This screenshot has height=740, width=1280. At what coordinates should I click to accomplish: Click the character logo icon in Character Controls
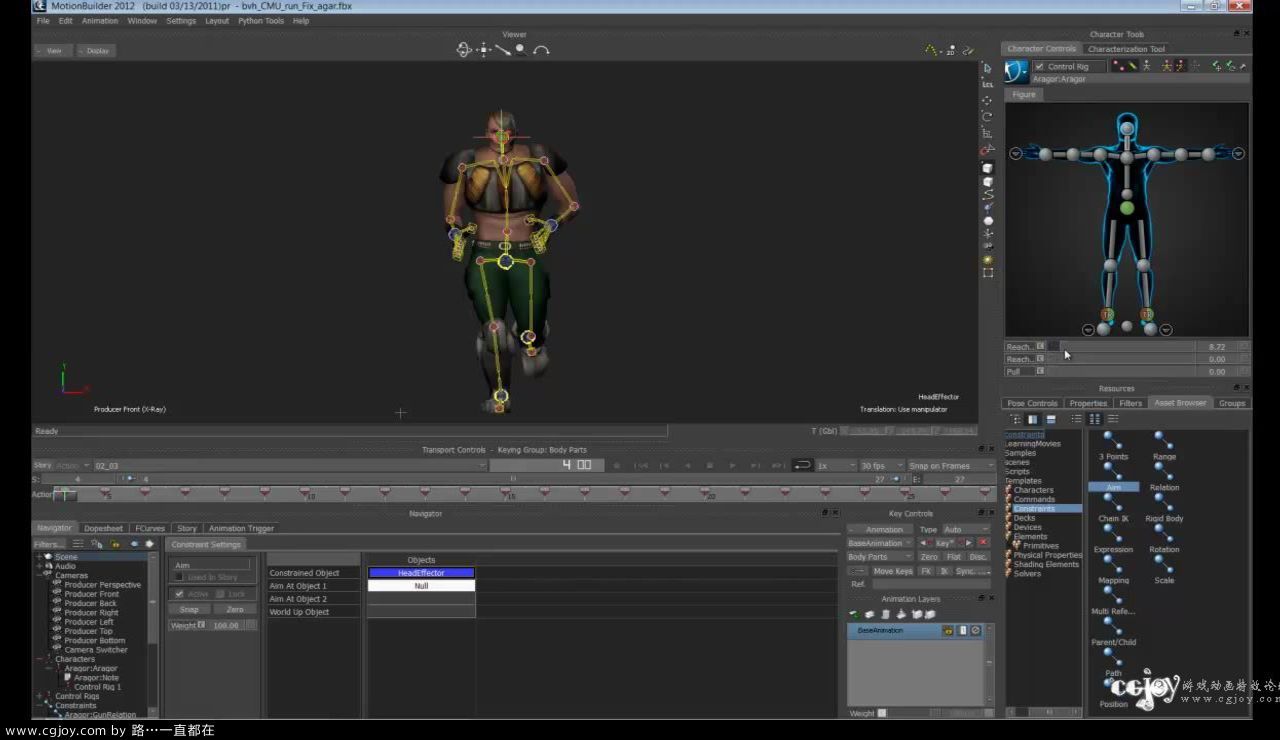[x=1016, y=70]
